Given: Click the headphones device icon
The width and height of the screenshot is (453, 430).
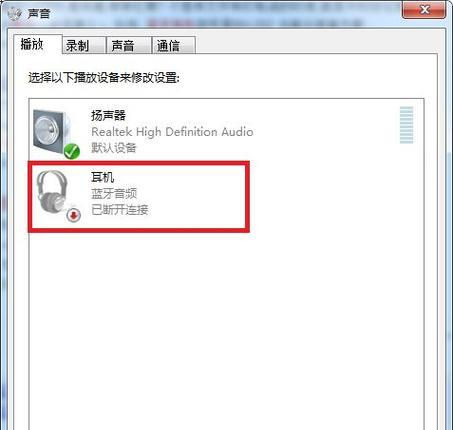Looking at the screenshot, I should click(x=54, y=194).
